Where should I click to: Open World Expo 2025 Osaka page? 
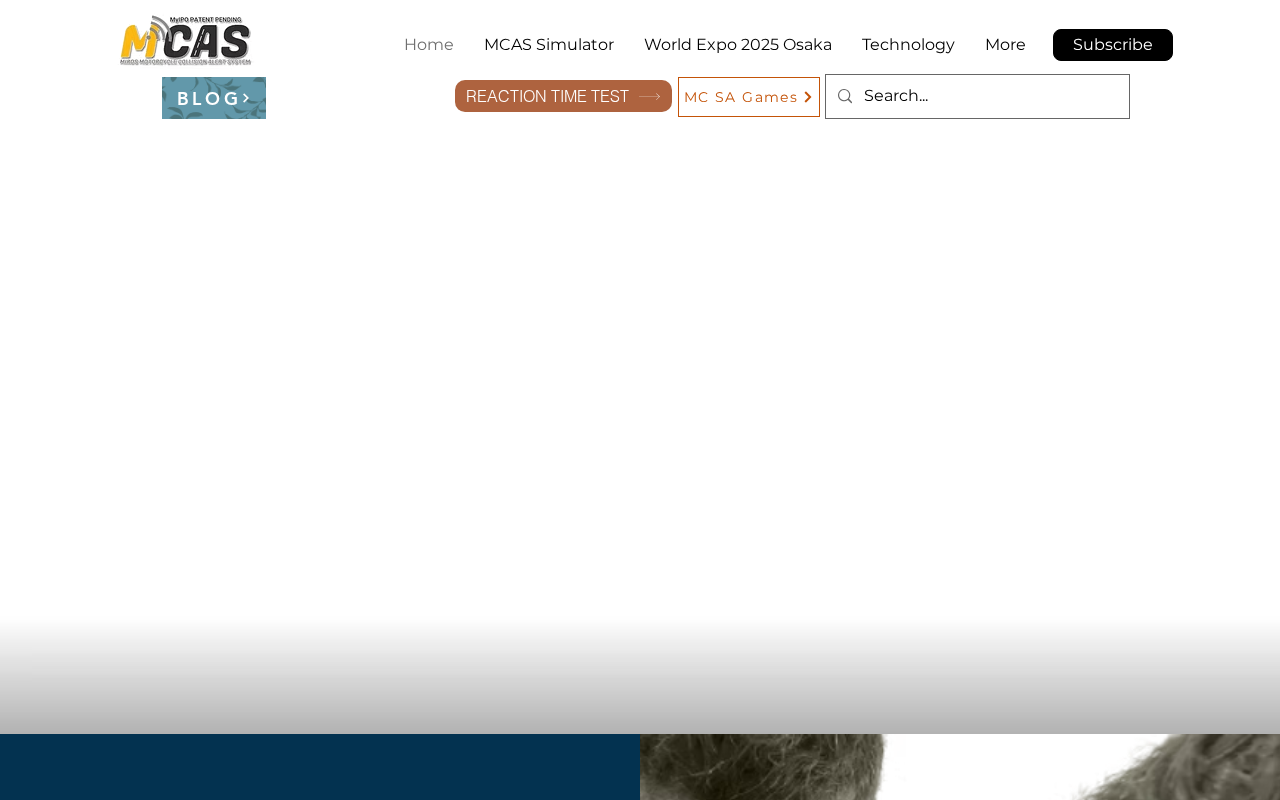pyautogui.click(x=738, y=45)
